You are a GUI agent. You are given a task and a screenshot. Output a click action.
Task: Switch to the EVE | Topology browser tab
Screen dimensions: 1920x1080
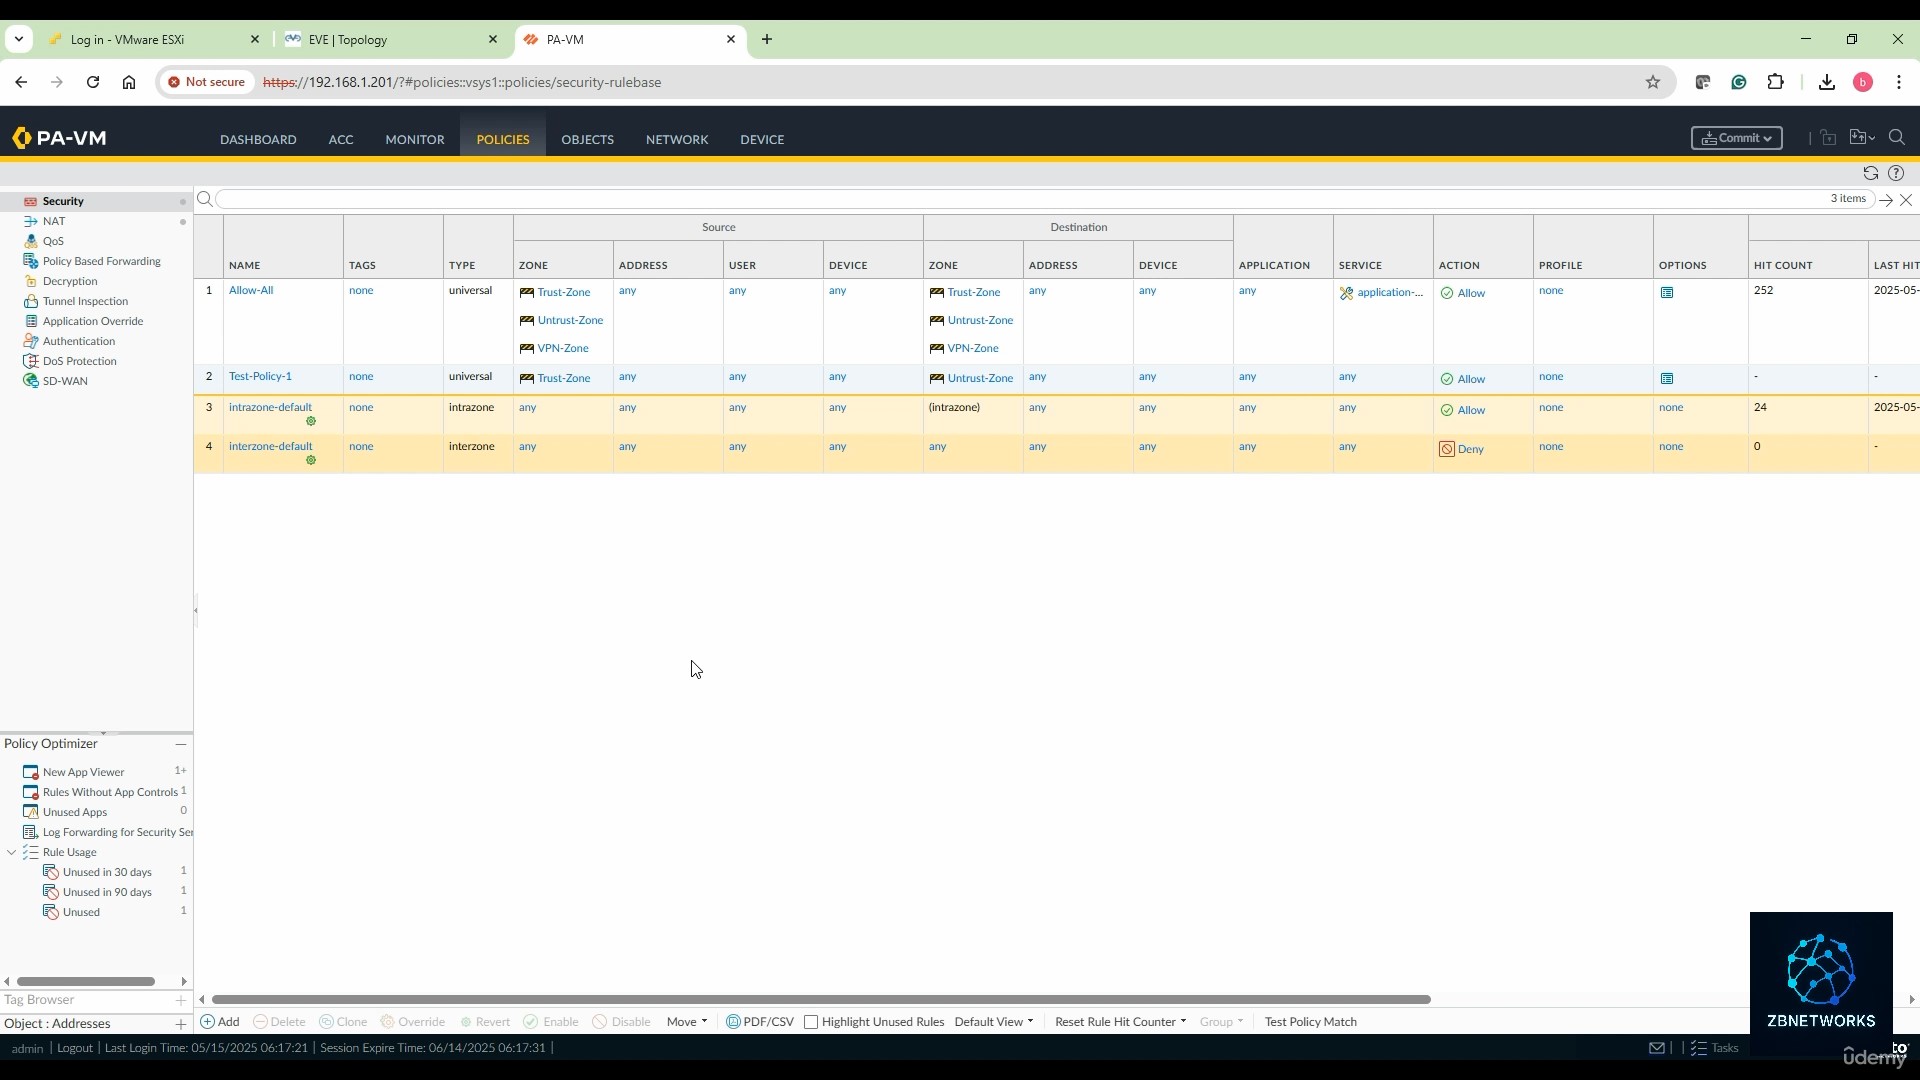[x=391, y=39]
